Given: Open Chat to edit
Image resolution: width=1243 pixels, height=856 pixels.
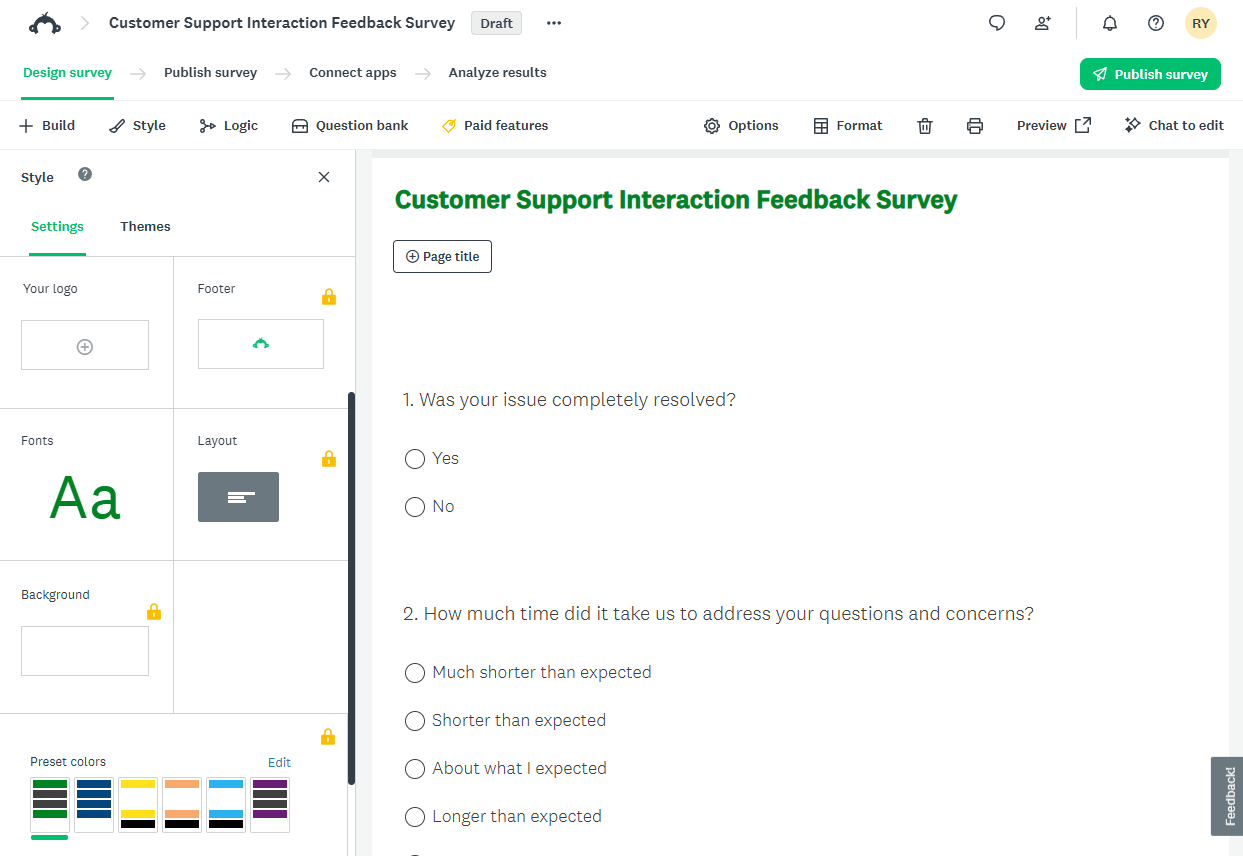Looking at the screenshot, I should coord(1174,126).
